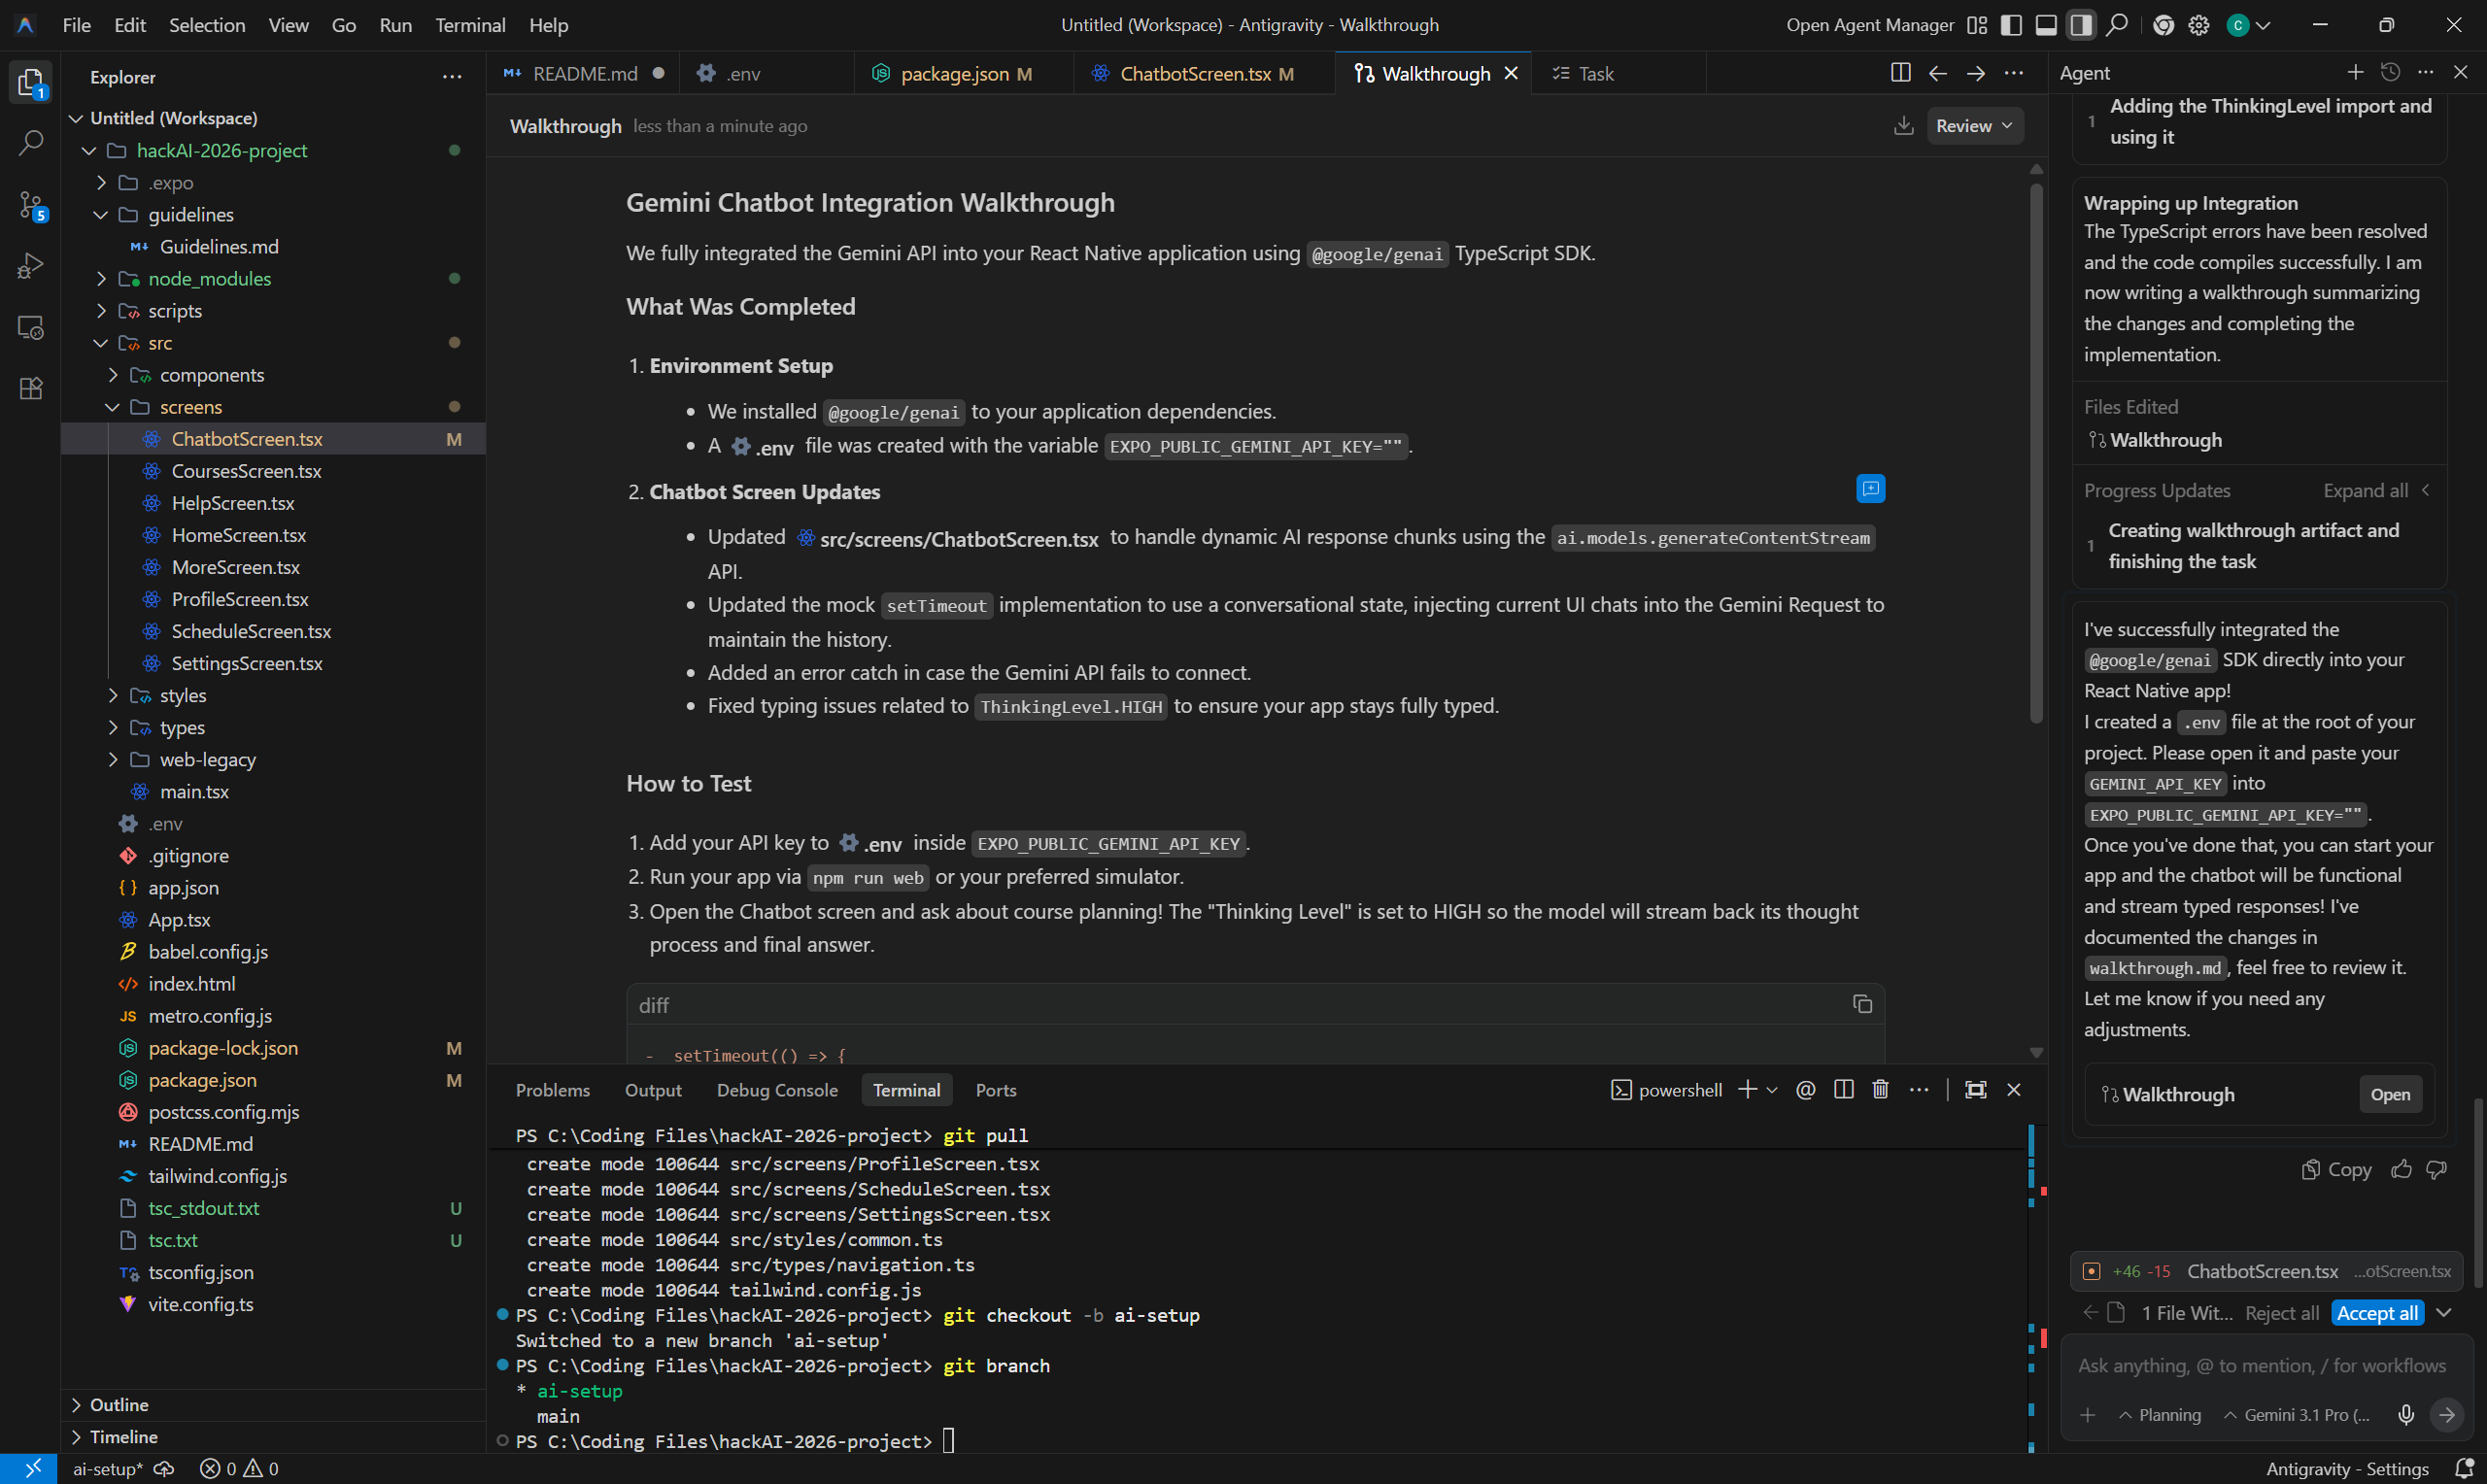Toggle bottom panel visibility in title bar
The height and width of the screenshot is (1484, 2487).
2046,25
